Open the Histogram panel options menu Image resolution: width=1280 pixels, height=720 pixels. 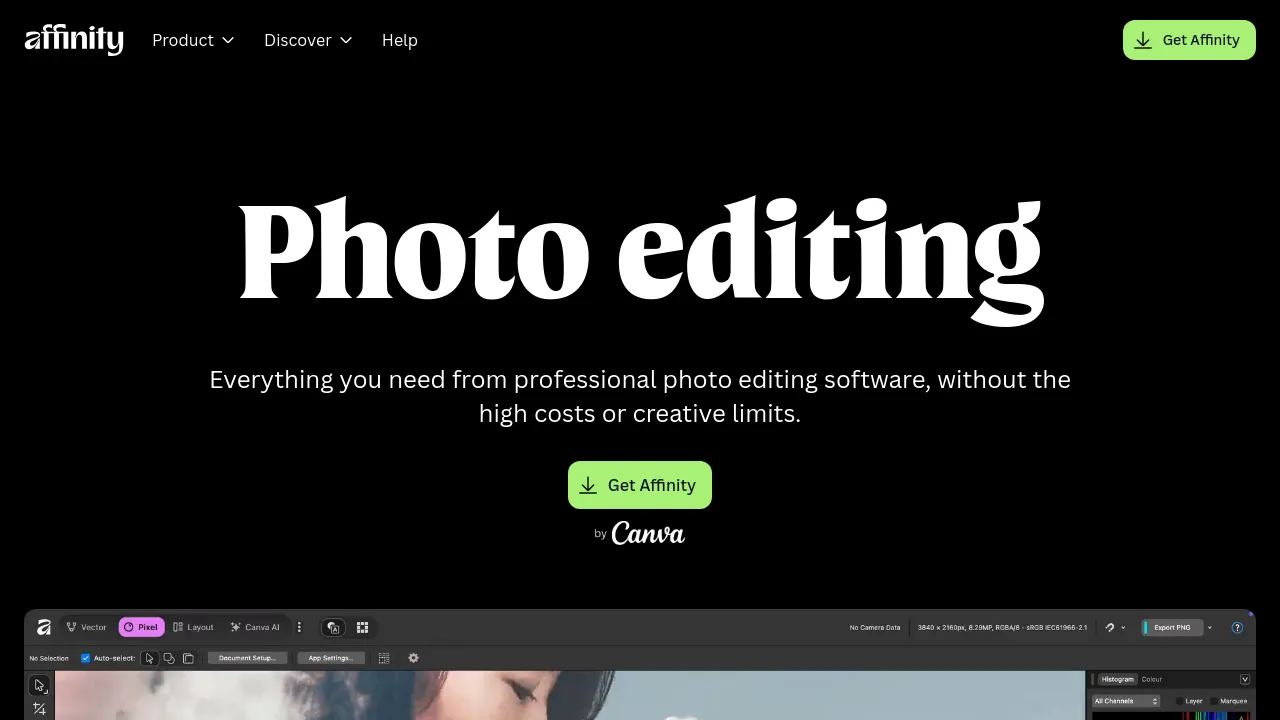point(1245,679)
